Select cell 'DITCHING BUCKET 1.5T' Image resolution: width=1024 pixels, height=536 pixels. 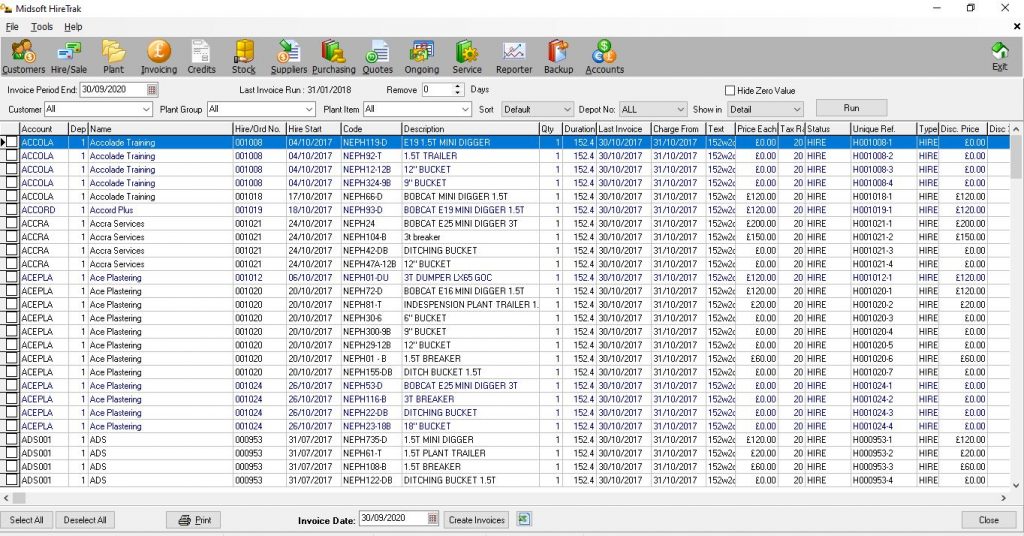(x=470, y=480)
